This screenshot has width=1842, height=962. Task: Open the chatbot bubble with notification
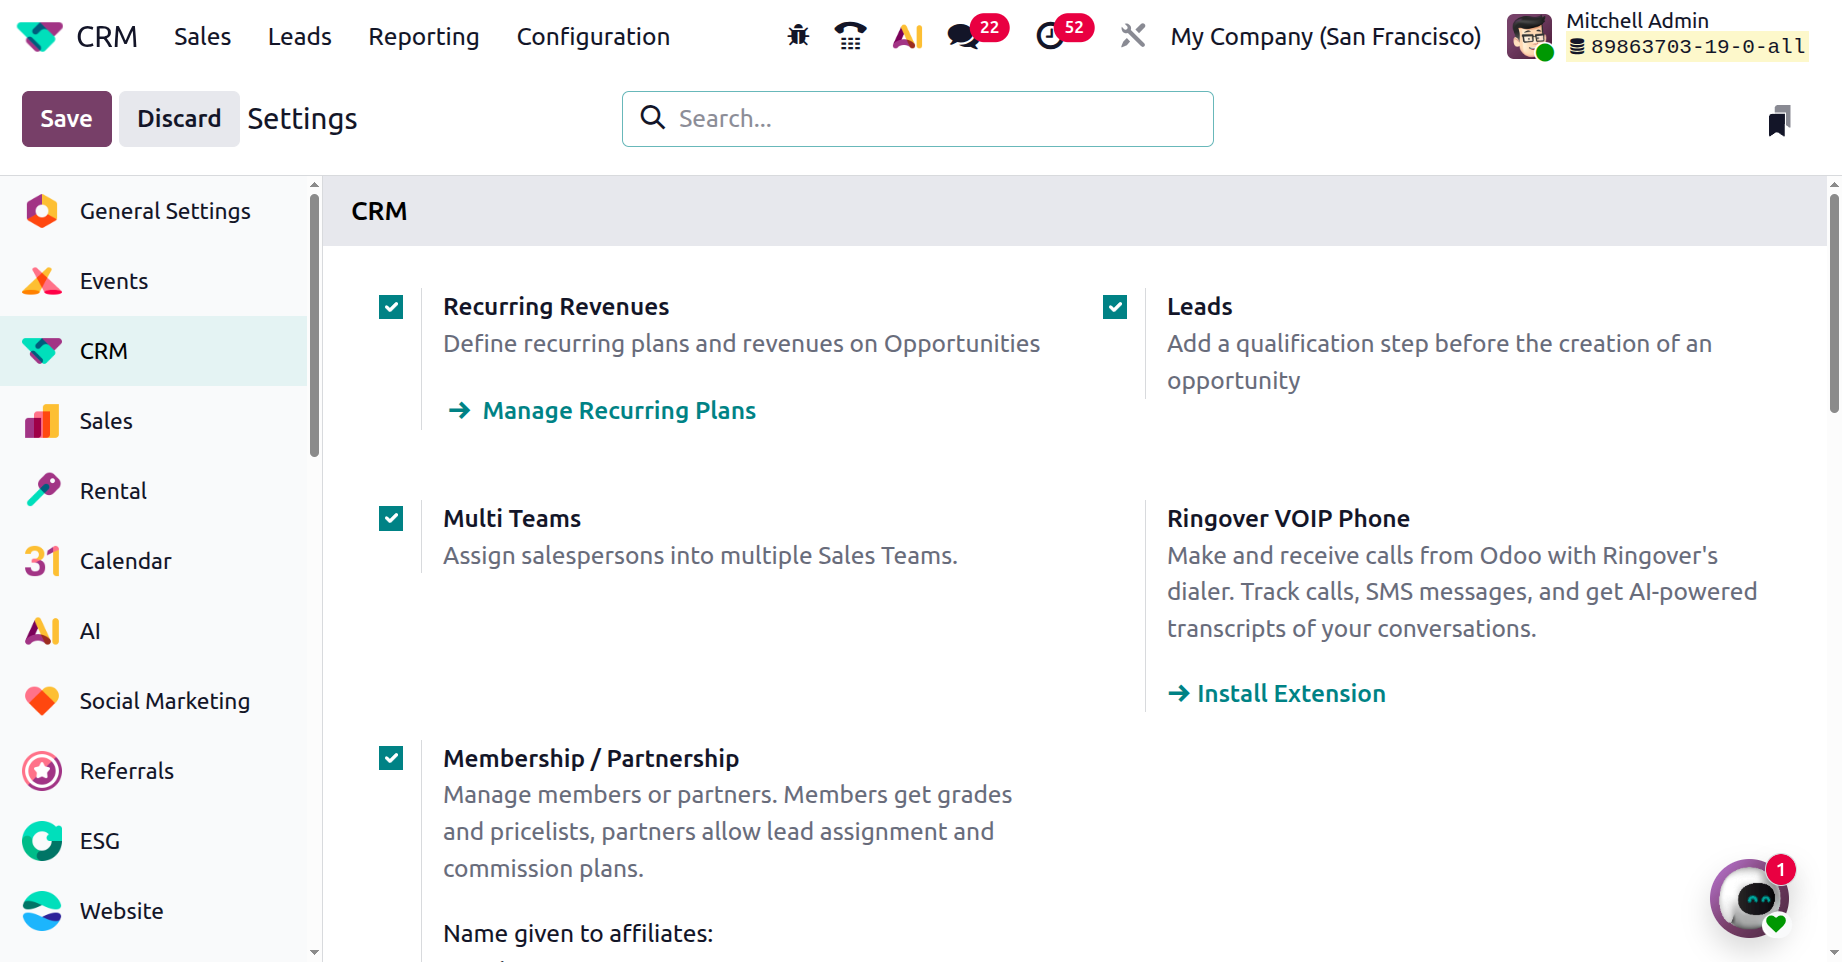pos(1749,898)
